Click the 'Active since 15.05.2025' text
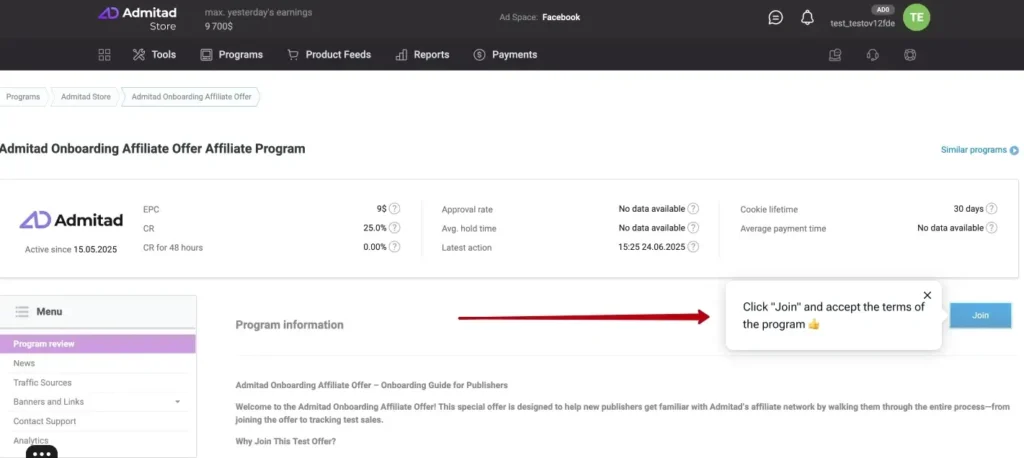 tap(71, 250)
